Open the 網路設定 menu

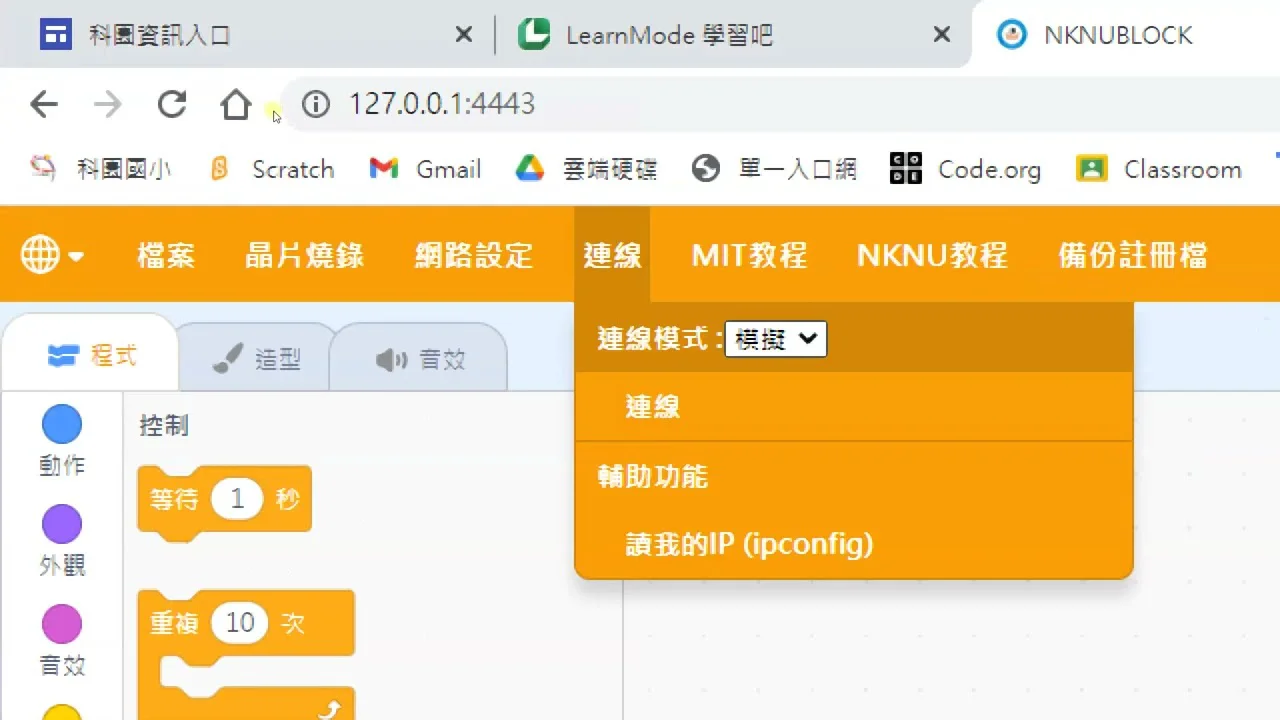[x=475, y=256]
